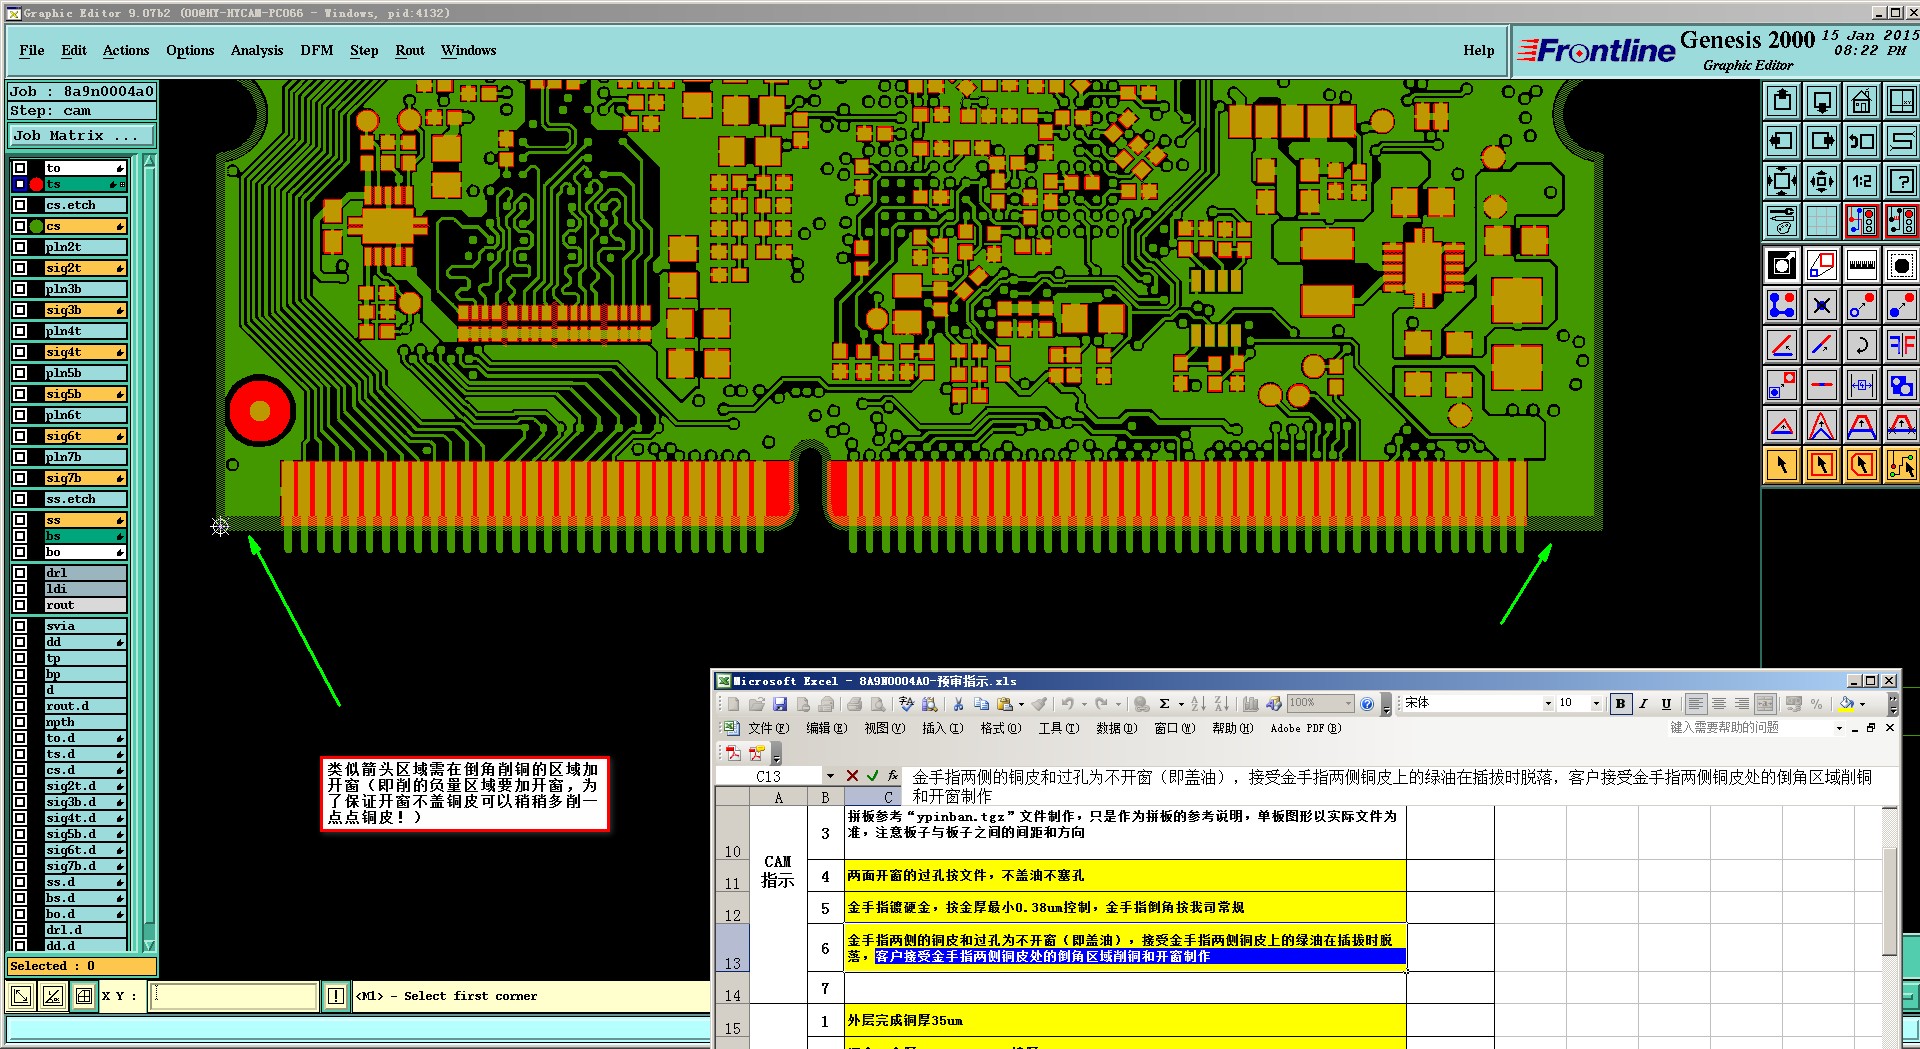Click the Chart Wizard icon in Excel
The width and height of the screenshot is (1920, 1049).
click(x=1250, y=704)
